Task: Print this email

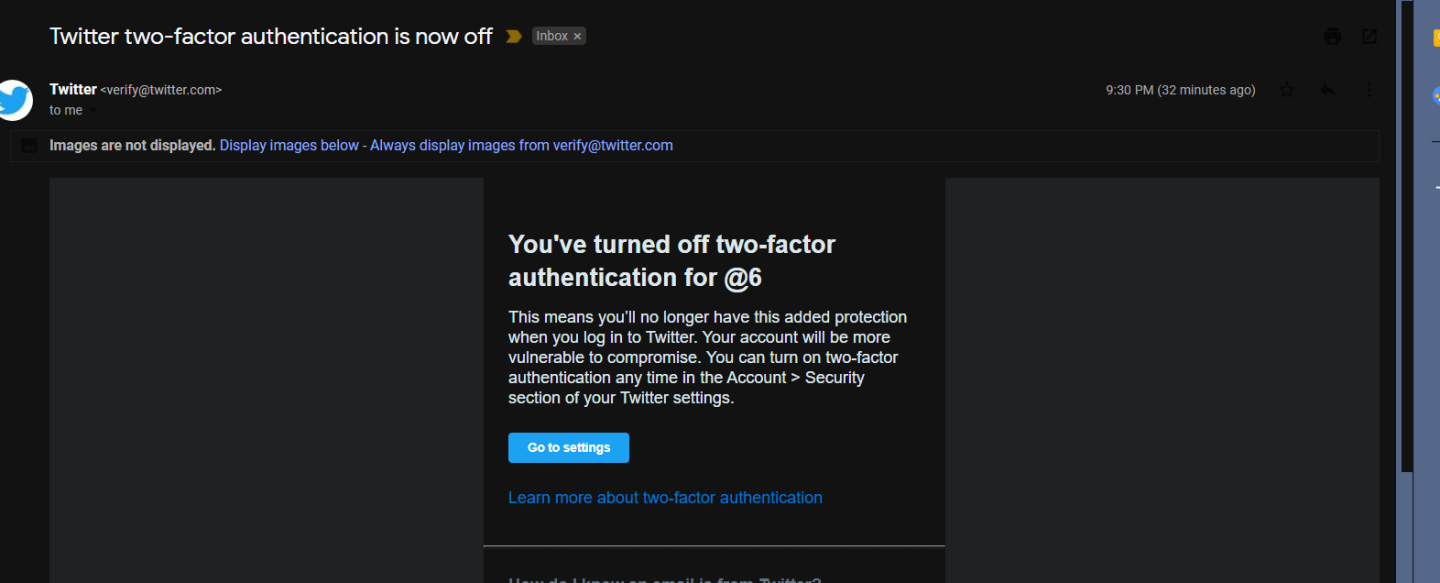Action: [x=1331, y=35]
